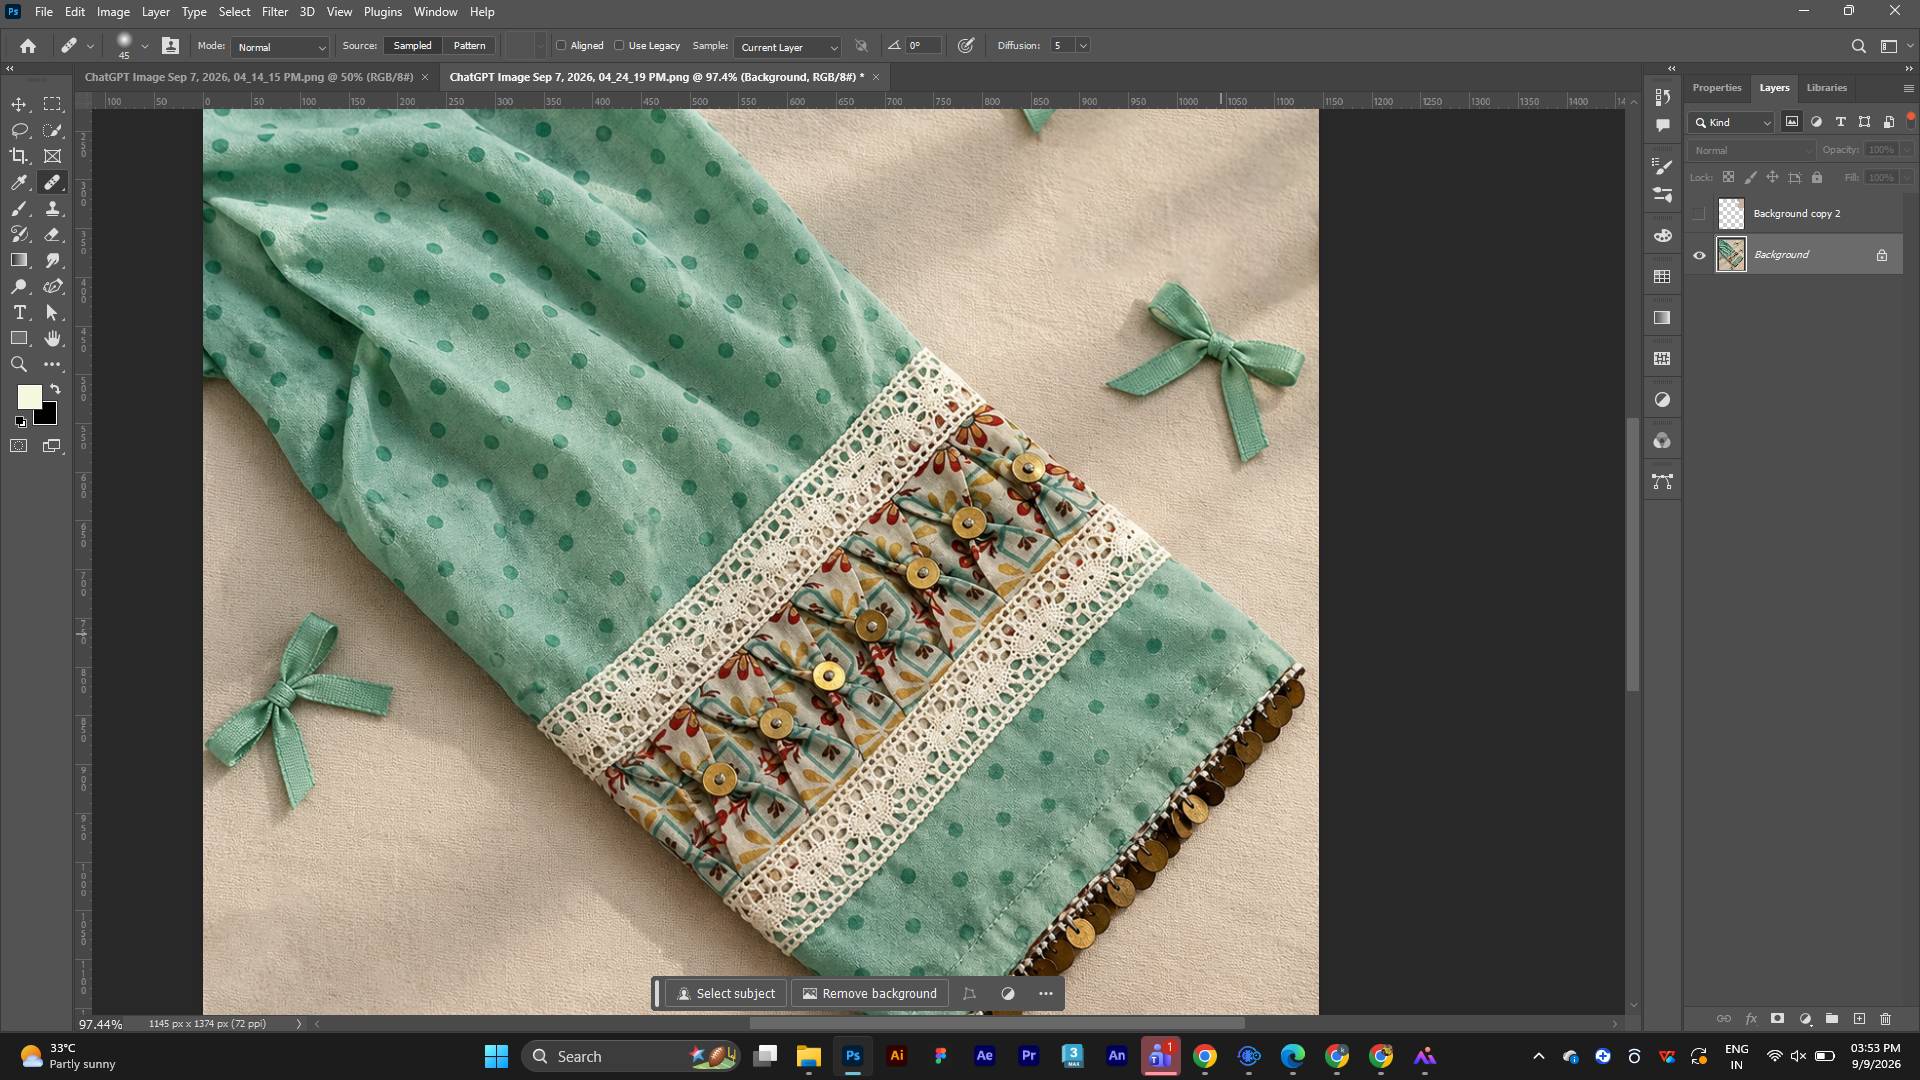Open the foreground color swatch

[x=29, y=397]
